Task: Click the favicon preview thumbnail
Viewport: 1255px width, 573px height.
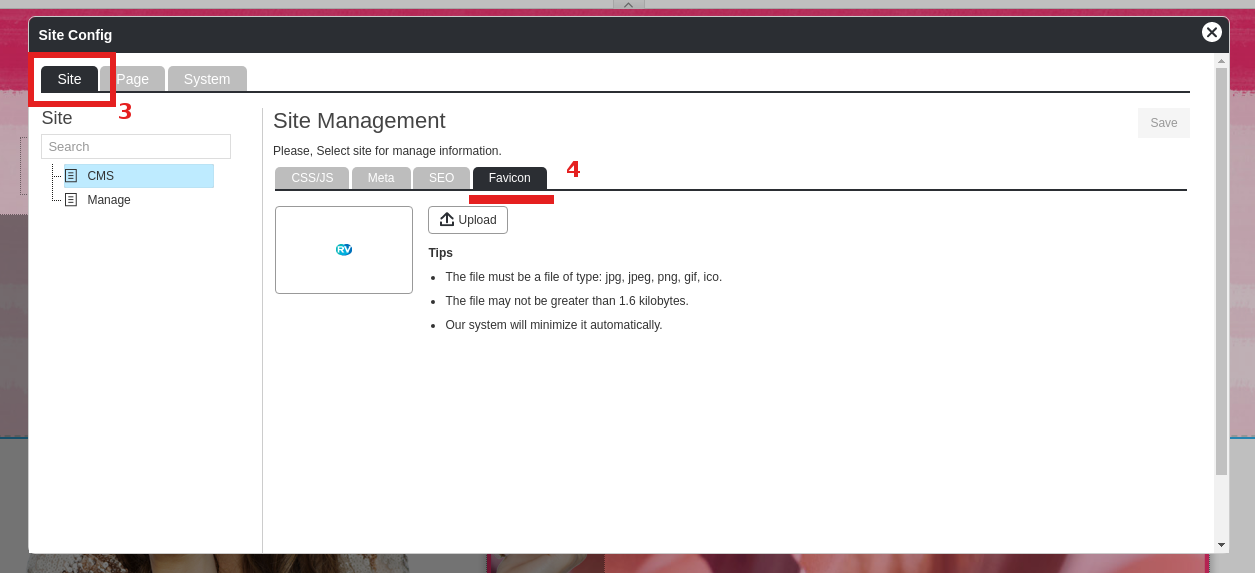Action: pos(344,250)
